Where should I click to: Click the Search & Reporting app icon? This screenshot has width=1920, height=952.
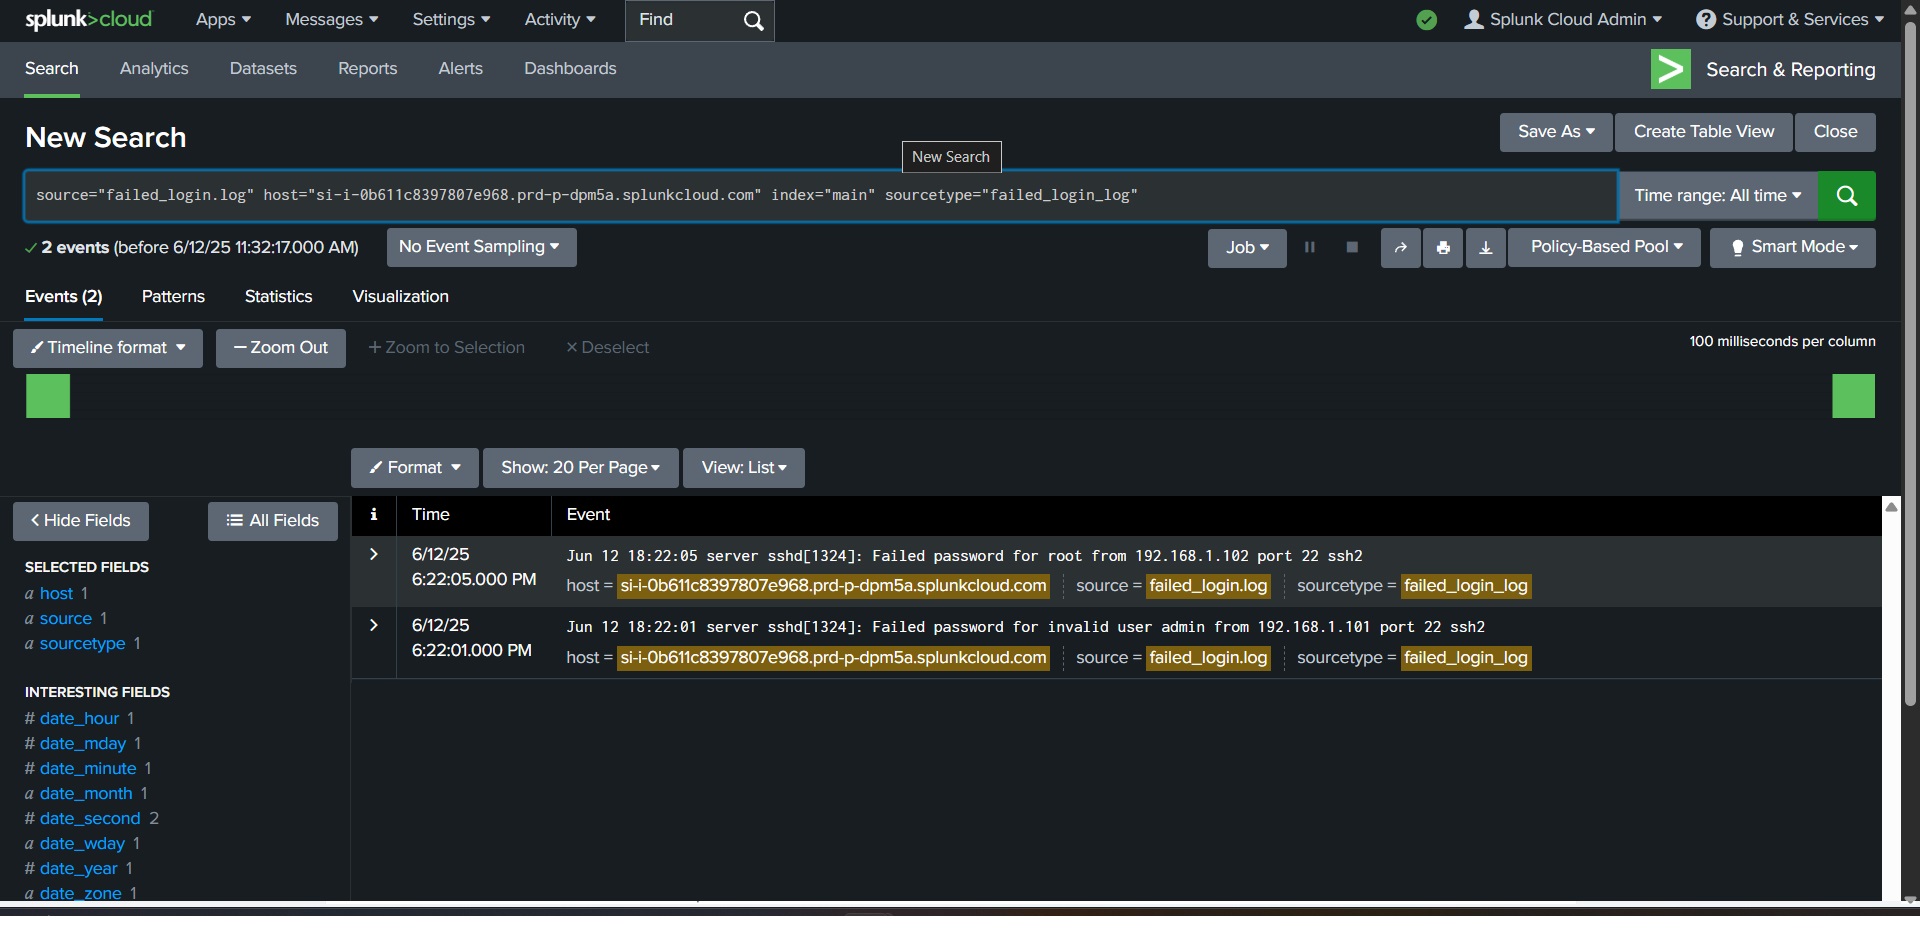click(1671, 69)
